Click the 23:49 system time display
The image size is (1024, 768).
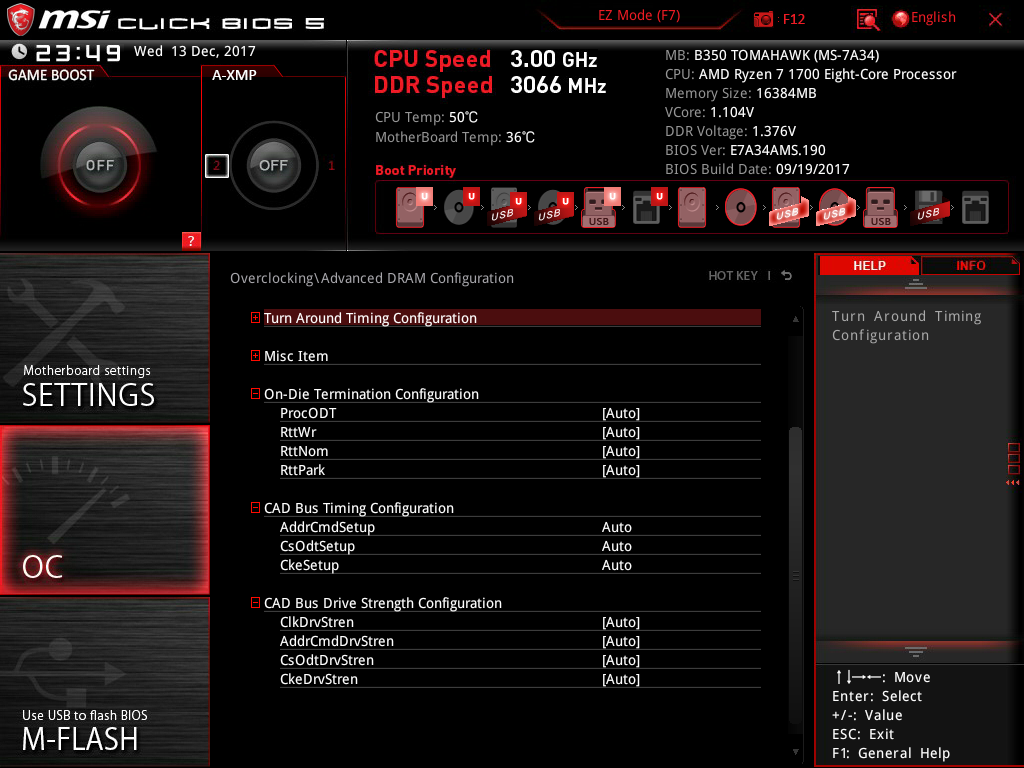(x=78, y=52)
